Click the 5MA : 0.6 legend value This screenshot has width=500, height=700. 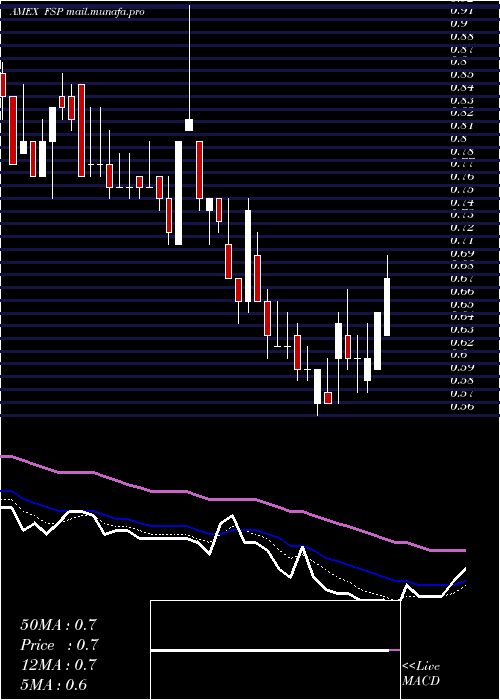point(54,685)
